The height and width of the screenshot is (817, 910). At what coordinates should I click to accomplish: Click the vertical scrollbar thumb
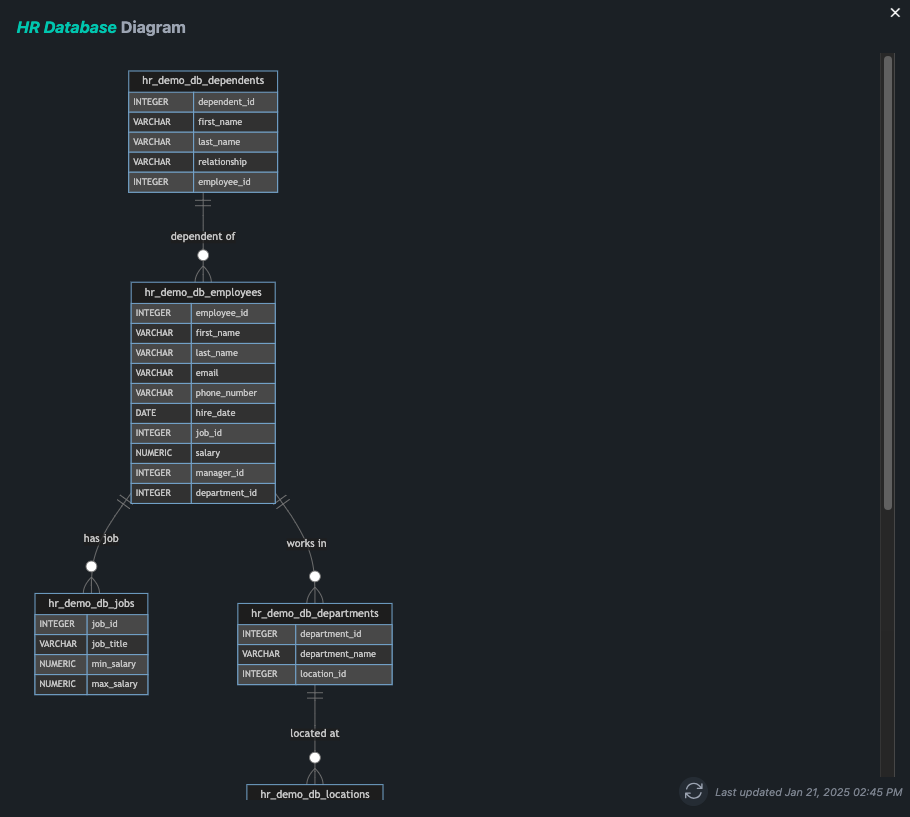pos(887,283)
